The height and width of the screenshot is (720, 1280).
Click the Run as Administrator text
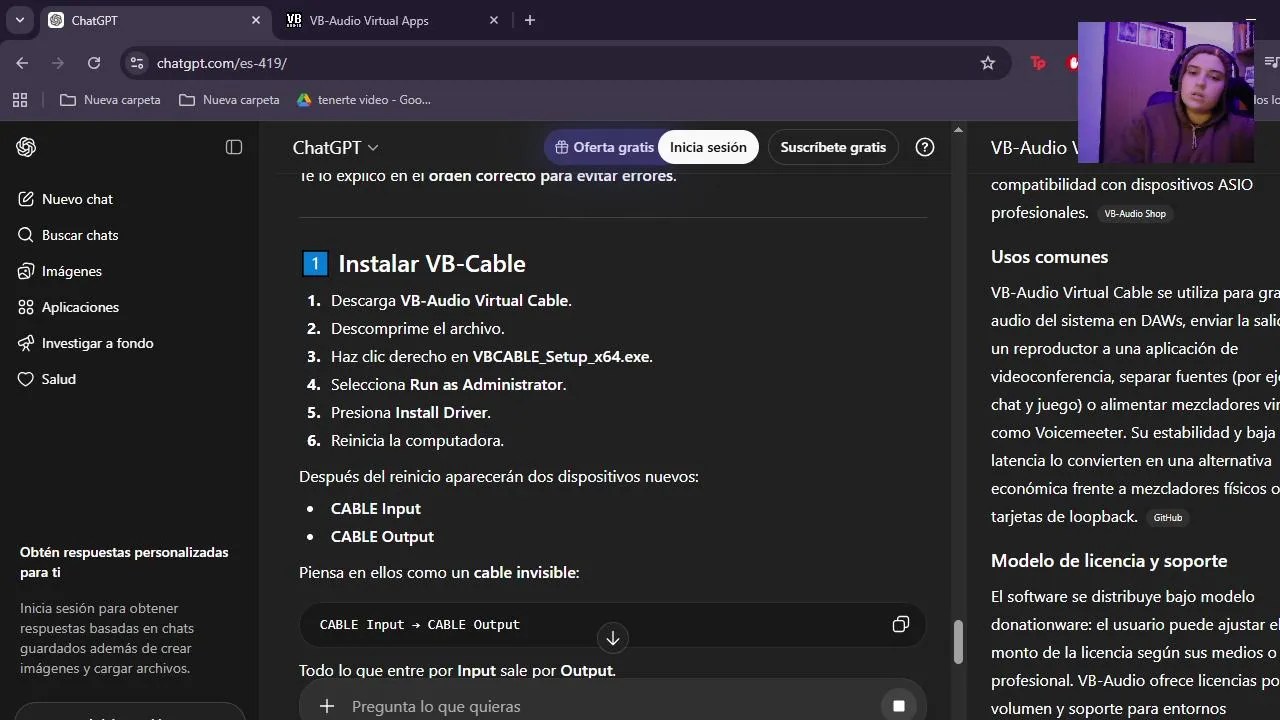486,384
